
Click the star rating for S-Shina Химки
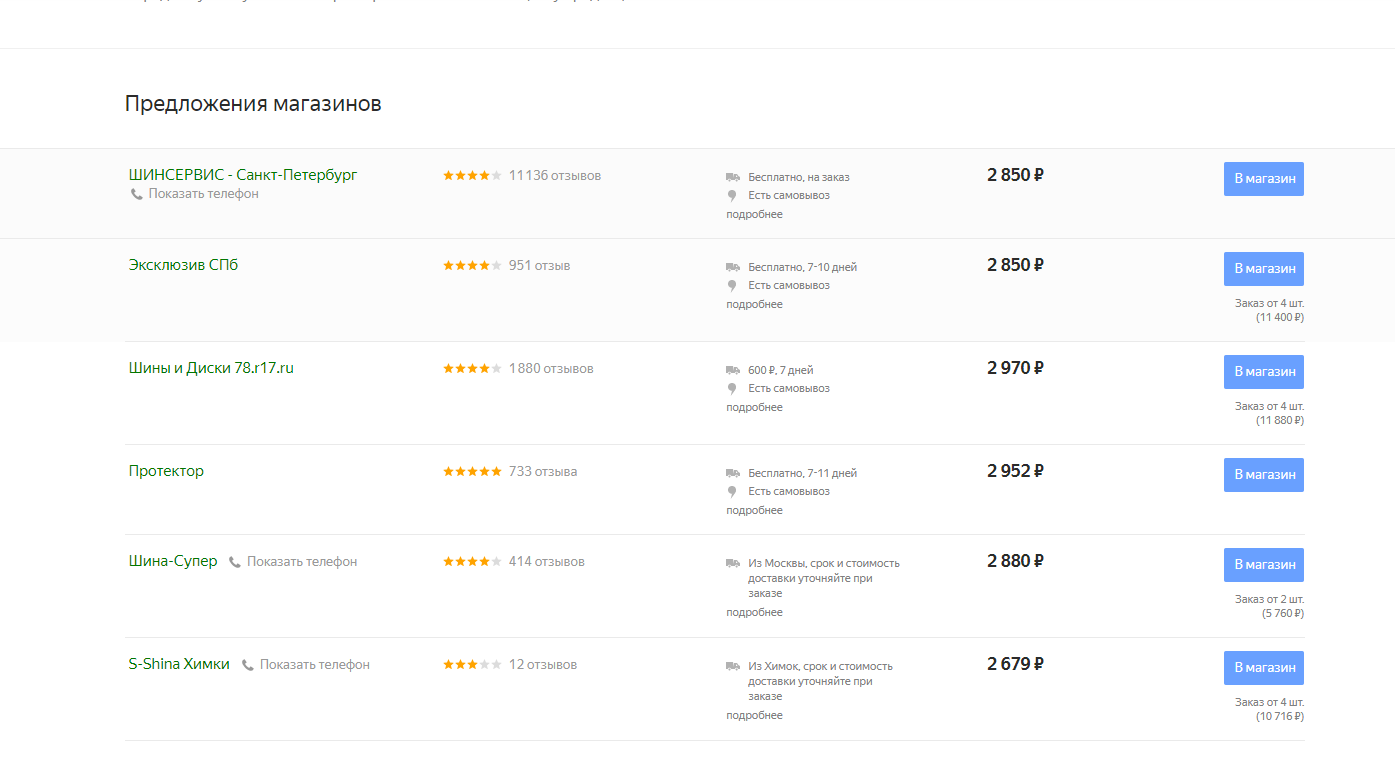[472, 665]
